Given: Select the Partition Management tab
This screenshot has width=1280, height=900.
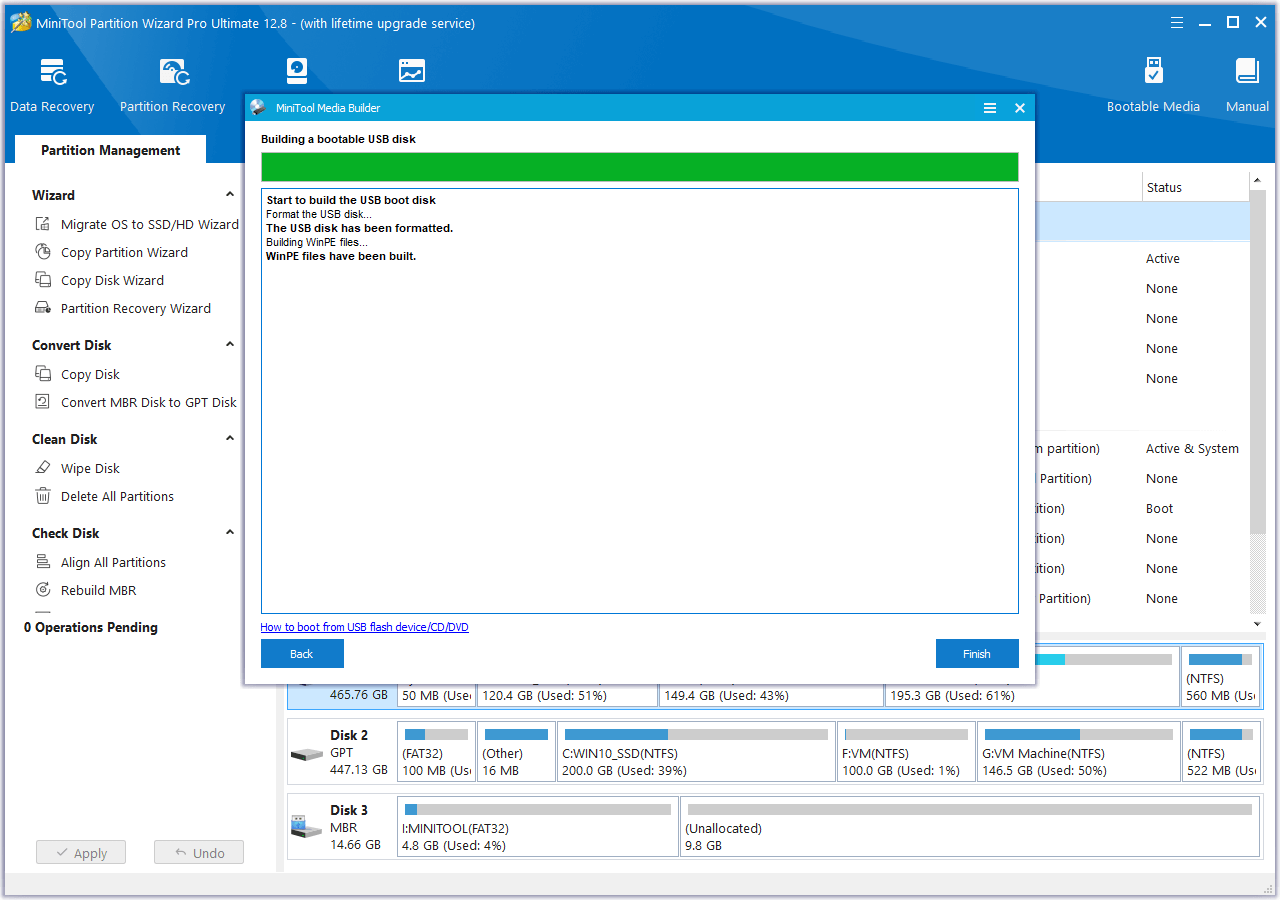Looking at the screenshot, I should [x=111, y=150].
